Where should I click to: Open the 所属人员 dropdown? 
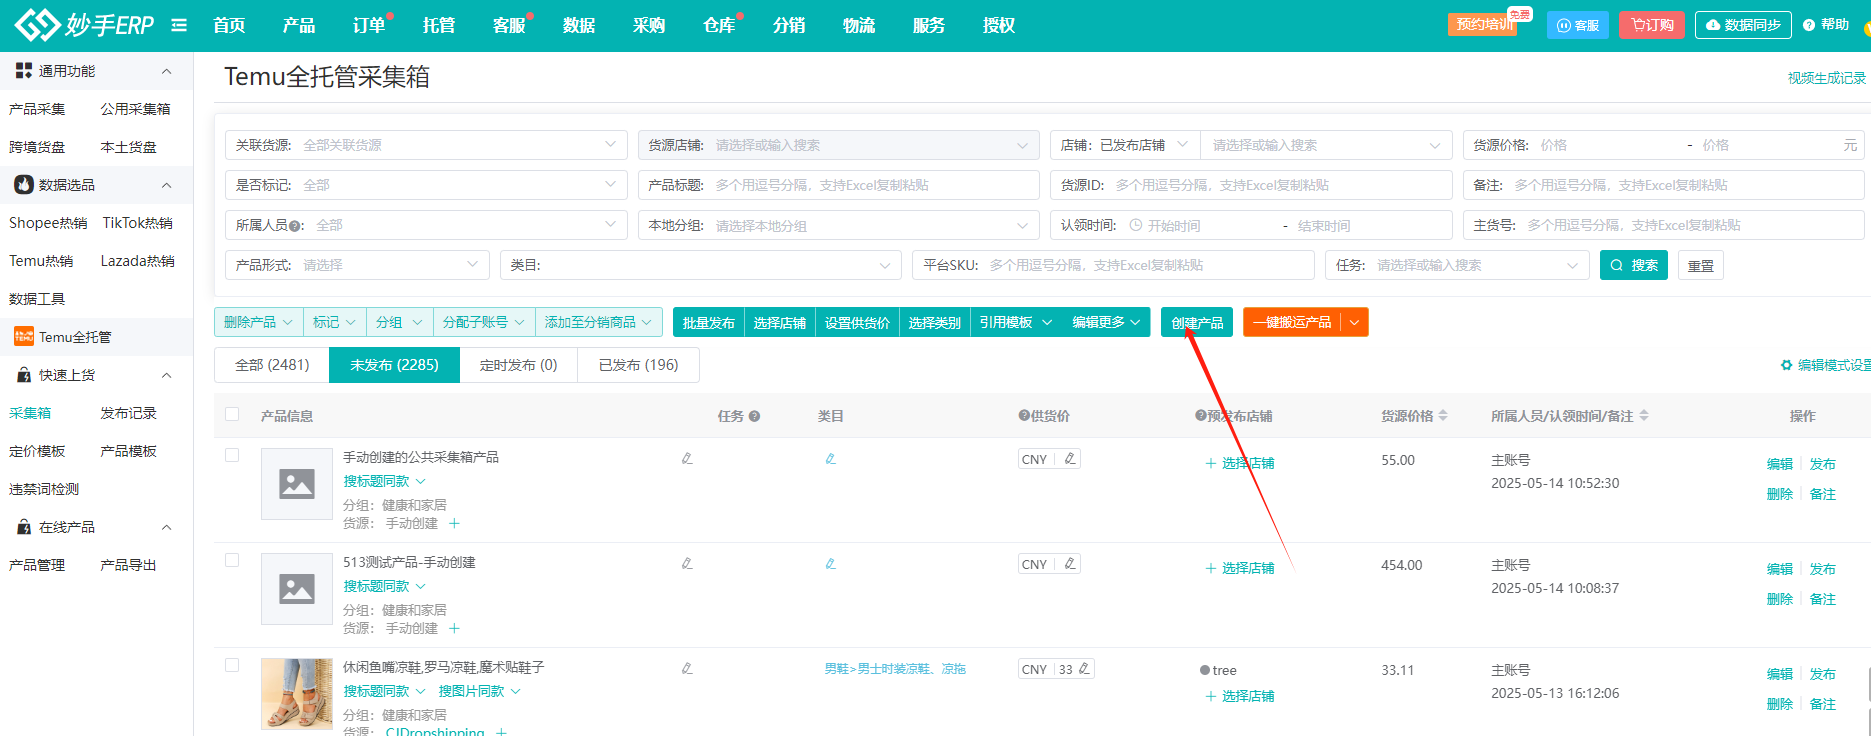pyautogui.click(x=426, y=225)
